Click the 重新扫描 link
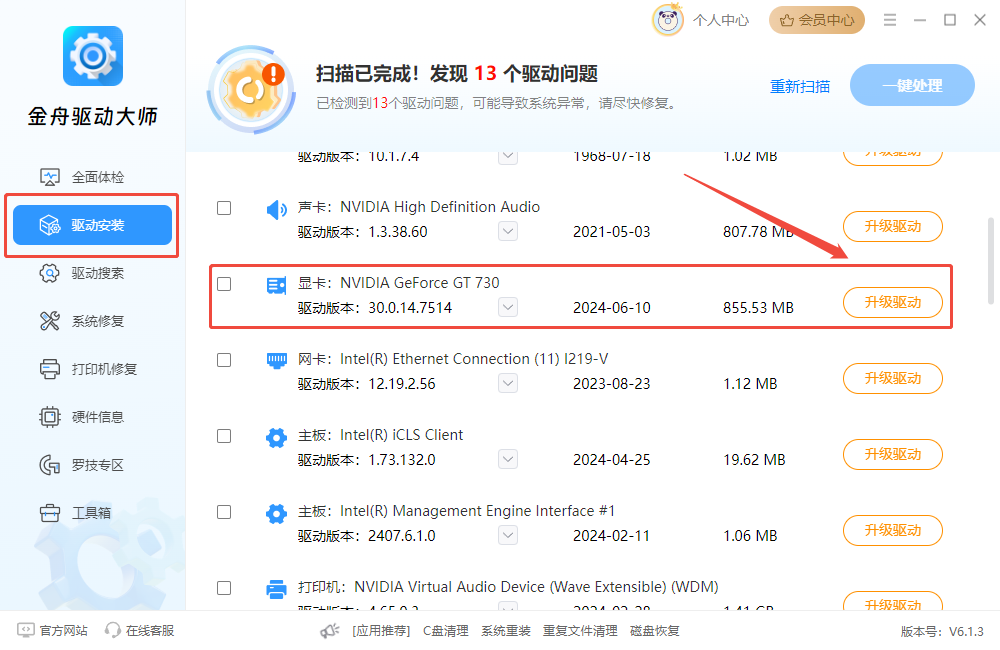This screenshot has width=1000, height=650. tap(800, 86)
